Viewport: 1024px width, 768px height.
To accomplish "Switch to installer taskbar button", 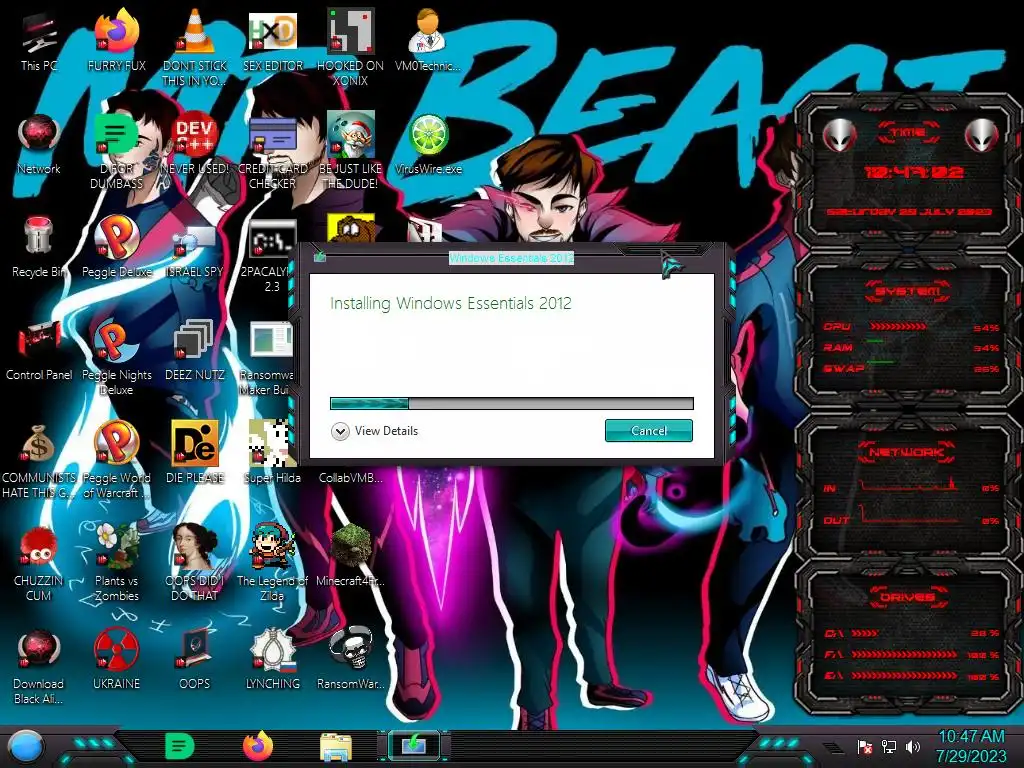I will click(414, 746).
